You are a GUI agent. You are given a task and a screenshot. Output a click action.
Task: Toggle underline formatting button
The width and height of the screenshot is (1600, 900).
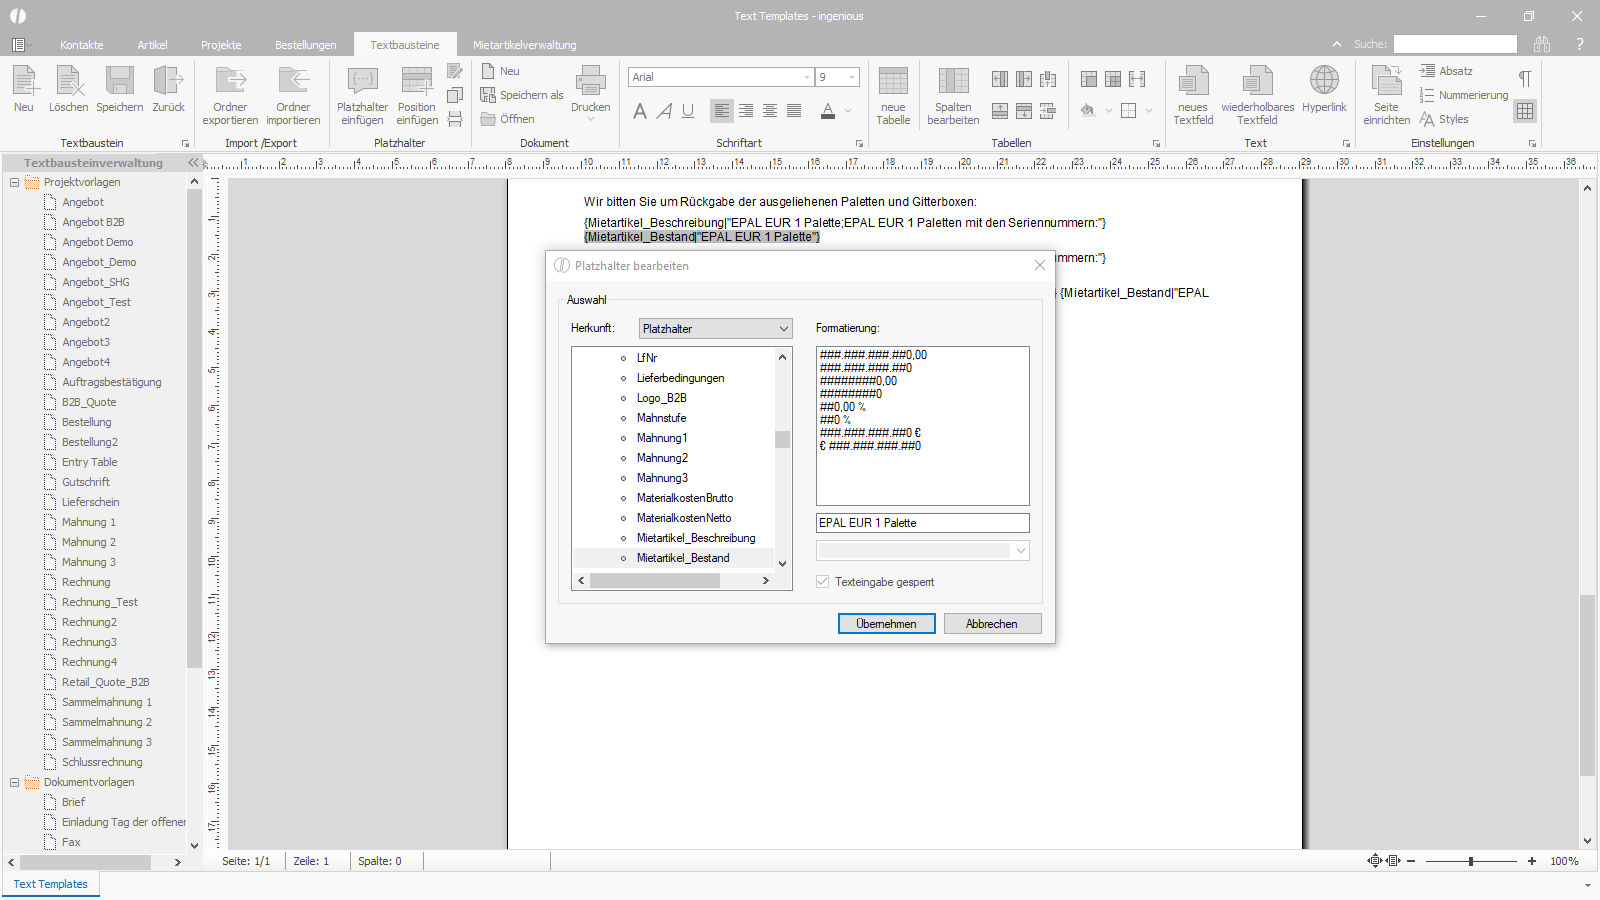pos(688,111)
